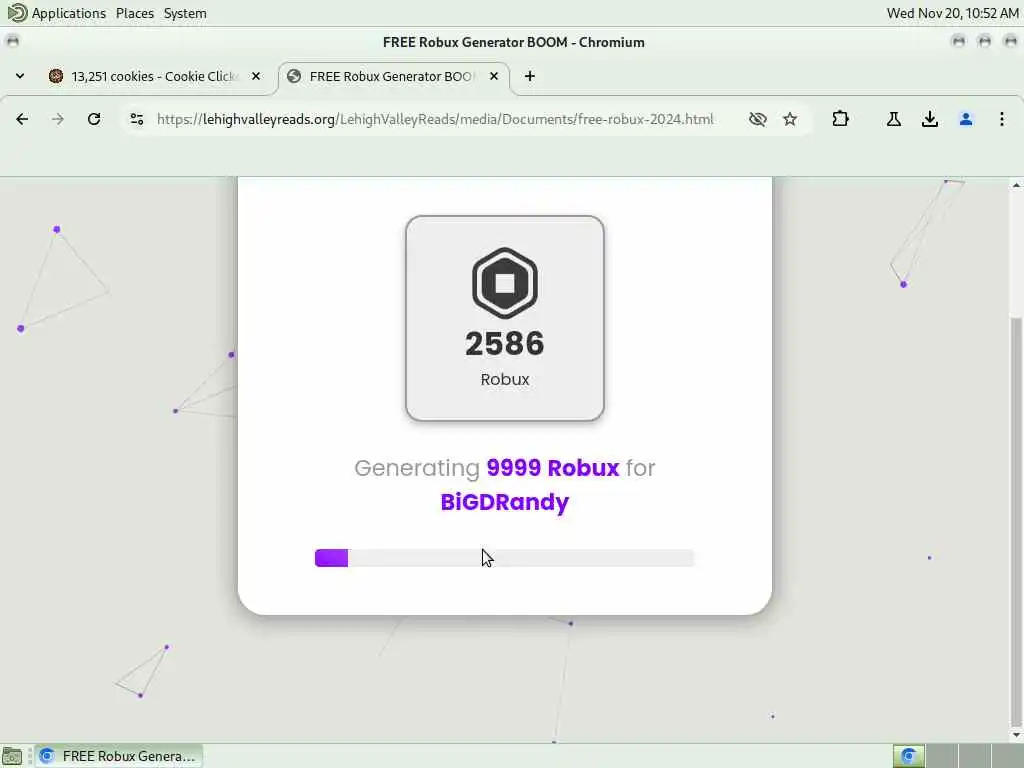Image resolution: width=1024 pixels, height=768 pixels.
Task: Open the downloads tray
Action: pos(930,119)
